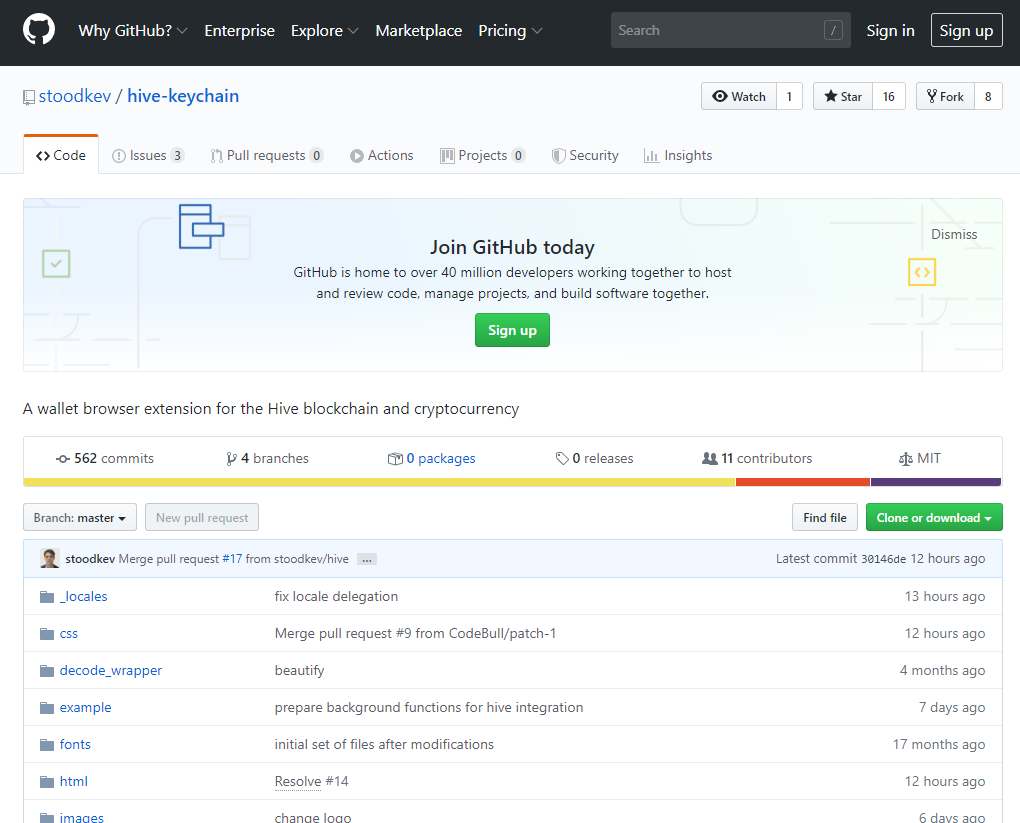Switch to the Code tab

tap(61, 155)
